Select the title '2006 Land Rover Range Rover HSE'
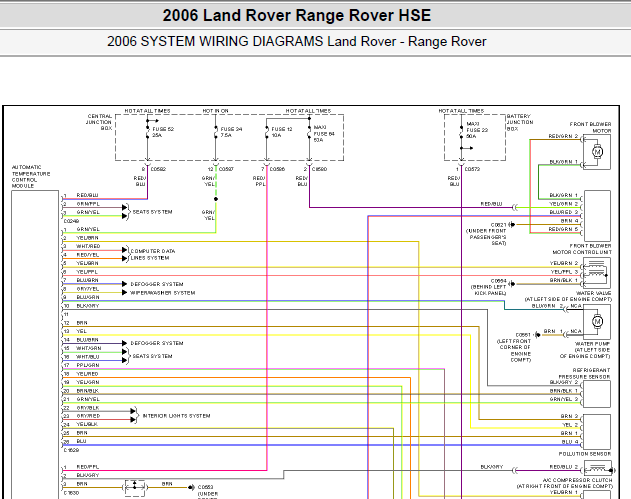 click(x=297, y=15)
